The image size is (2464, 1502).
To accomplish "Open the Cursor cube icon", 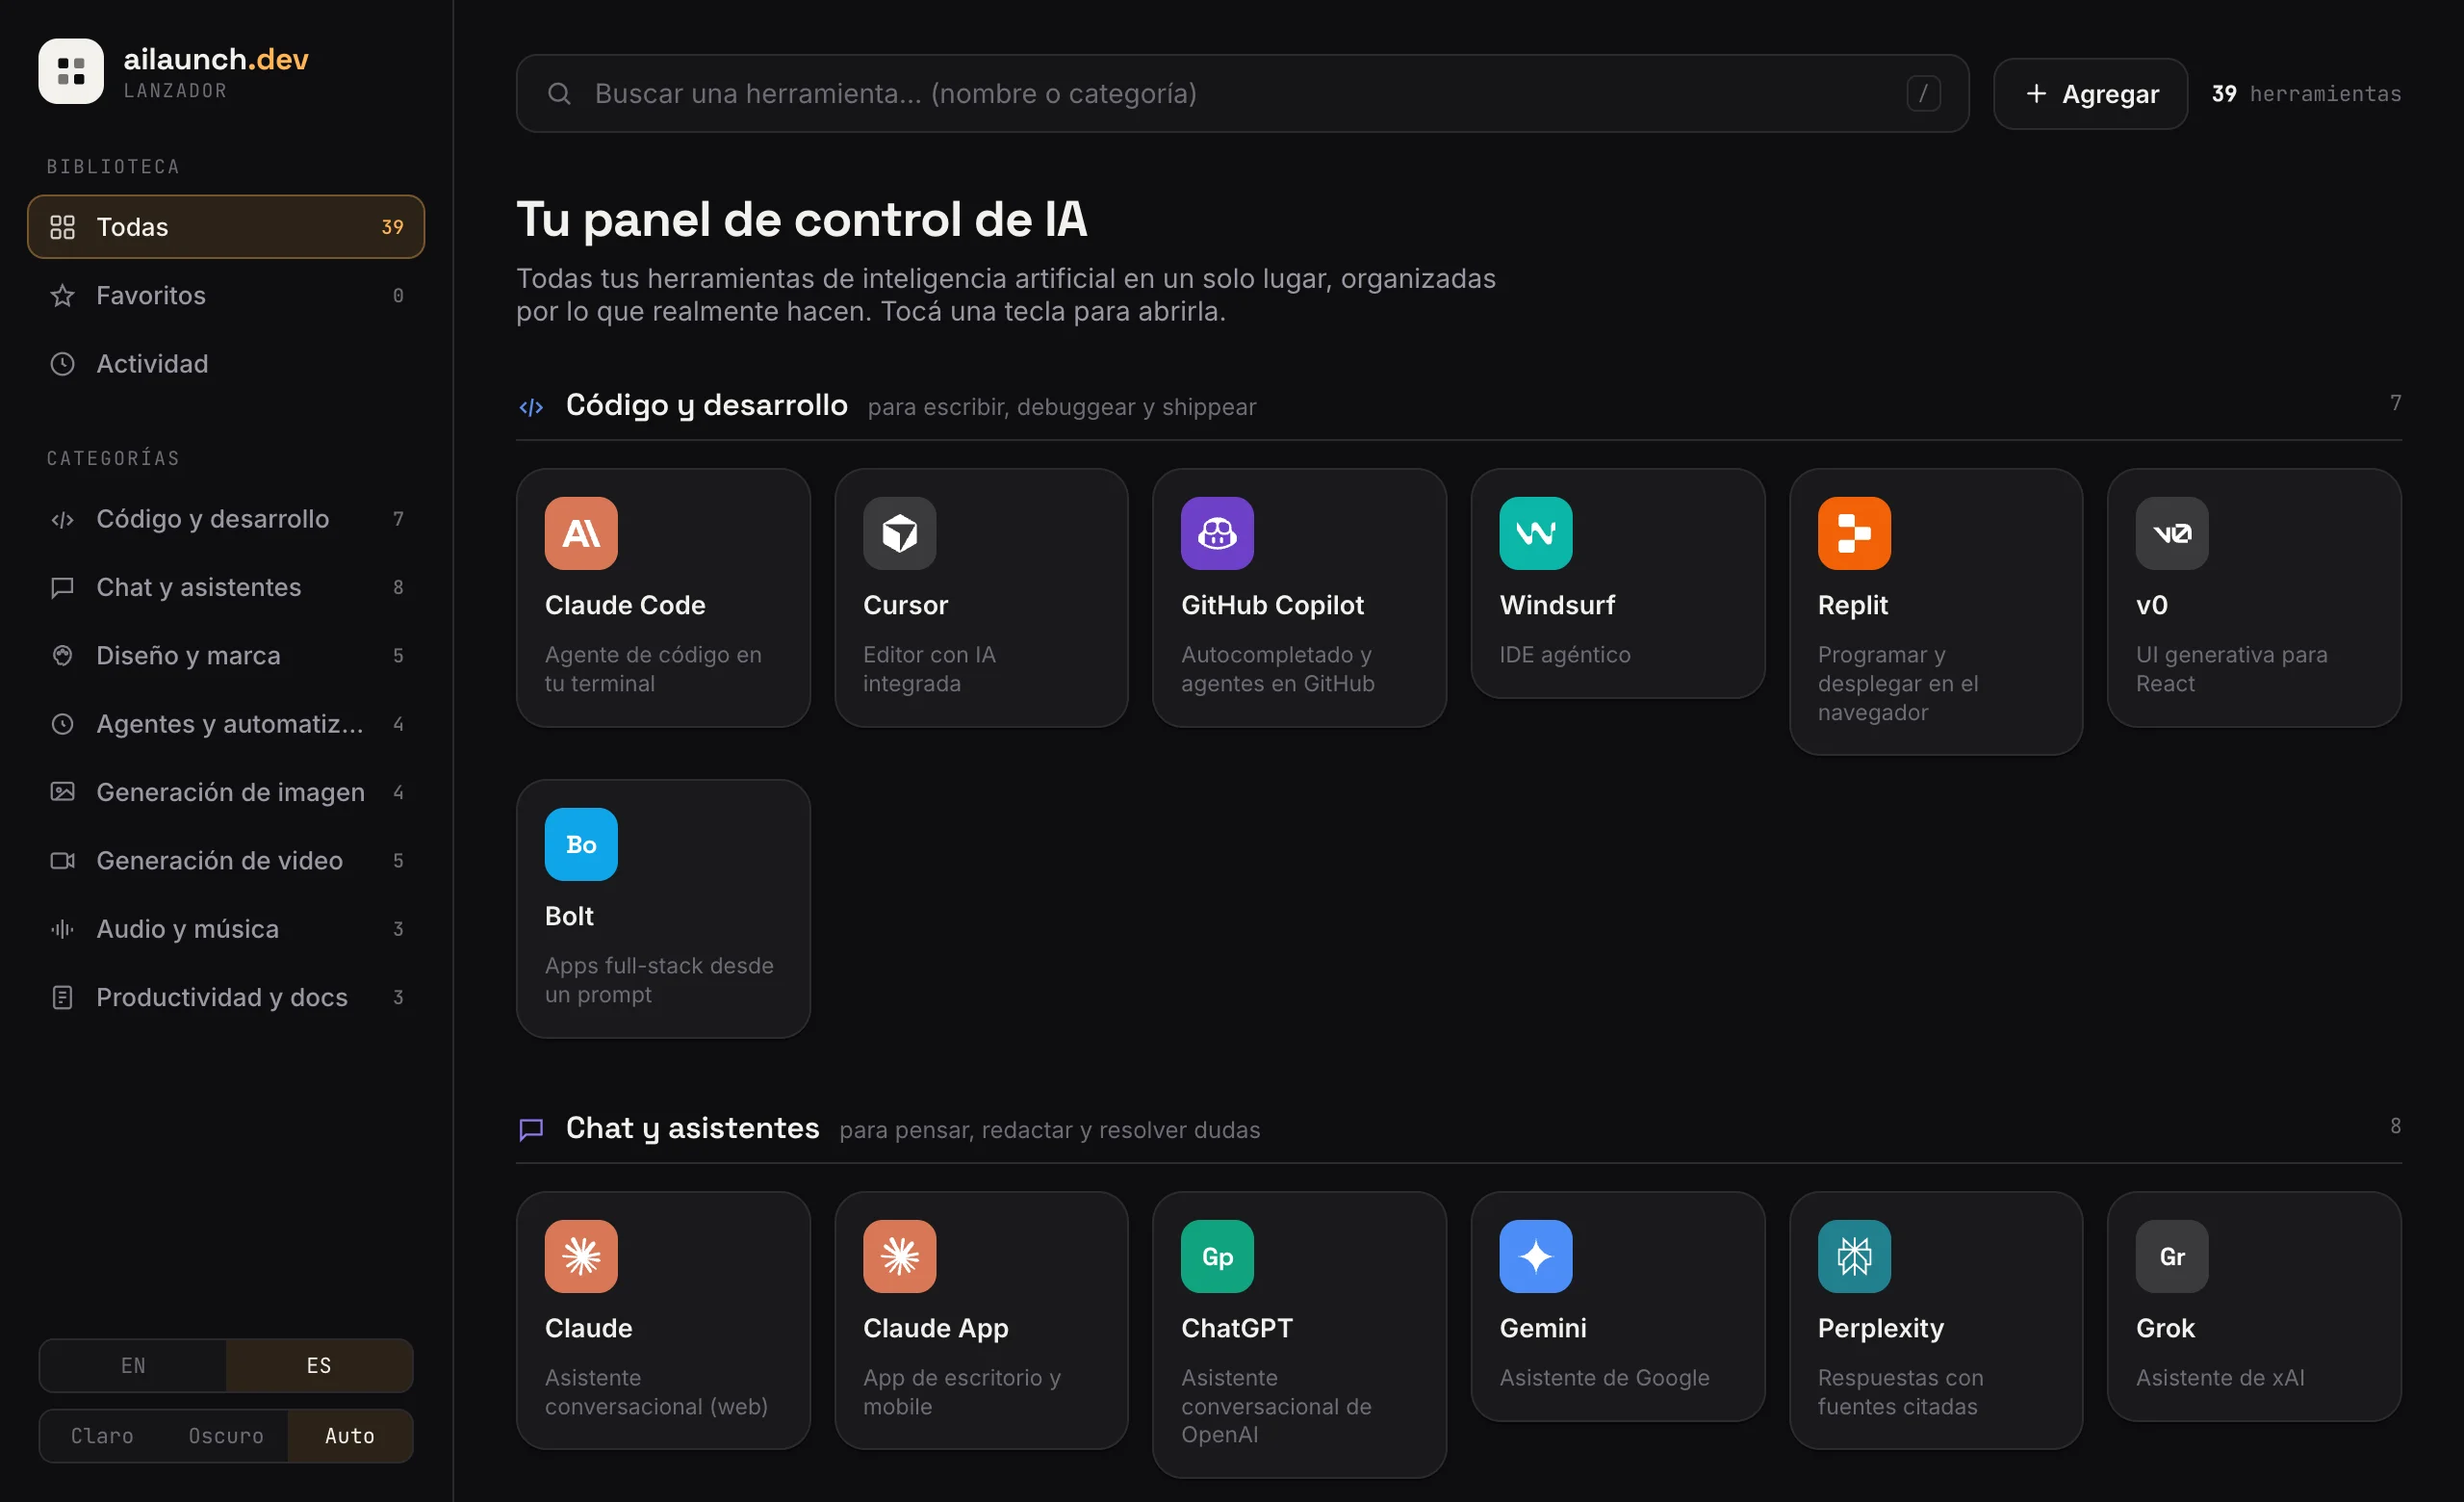I will coord(899,533).
